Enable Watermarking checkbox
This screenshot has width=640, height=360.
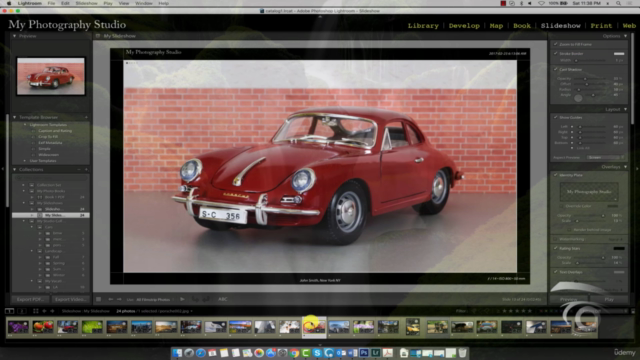coord(556,239)
